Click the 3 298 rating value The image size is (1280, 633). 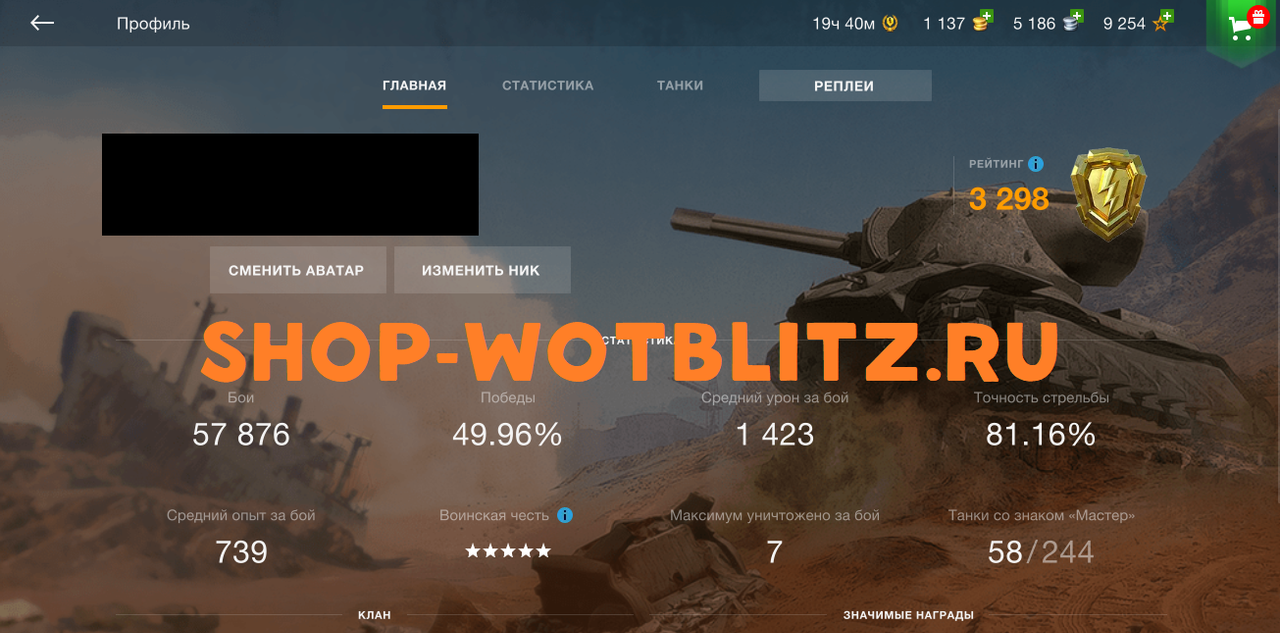click(1009, 199)
